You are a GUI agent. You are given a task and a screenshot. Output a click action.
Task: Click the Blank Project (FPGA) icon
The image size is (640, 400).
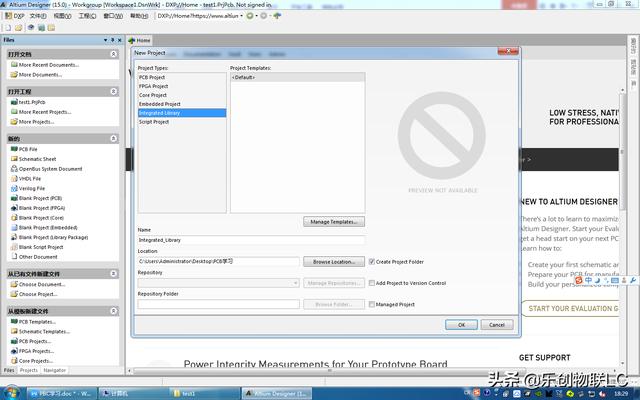(x=14, y=208)
